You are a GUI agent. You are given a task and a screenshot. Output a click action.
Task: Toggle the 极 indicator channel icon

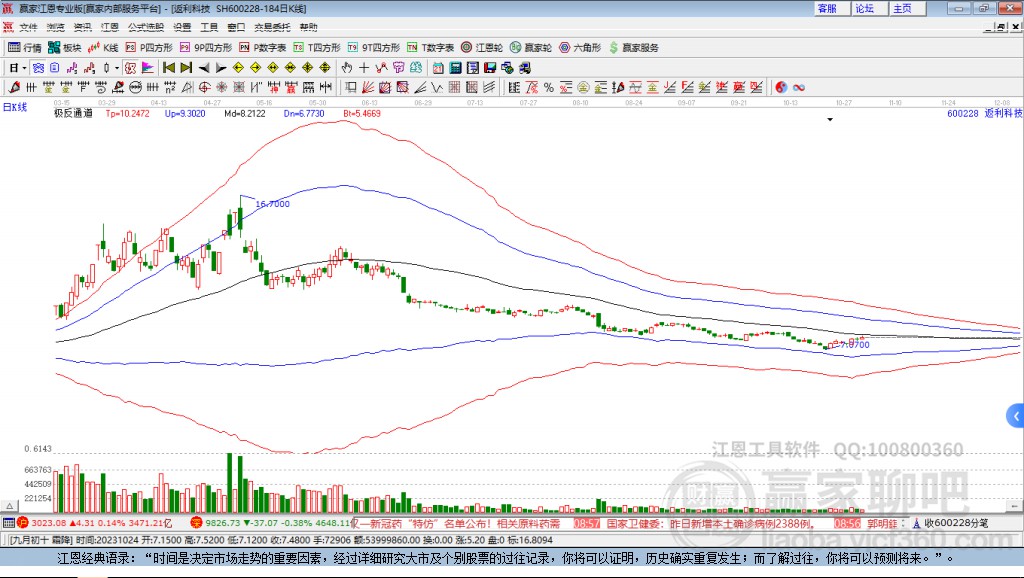130,68
